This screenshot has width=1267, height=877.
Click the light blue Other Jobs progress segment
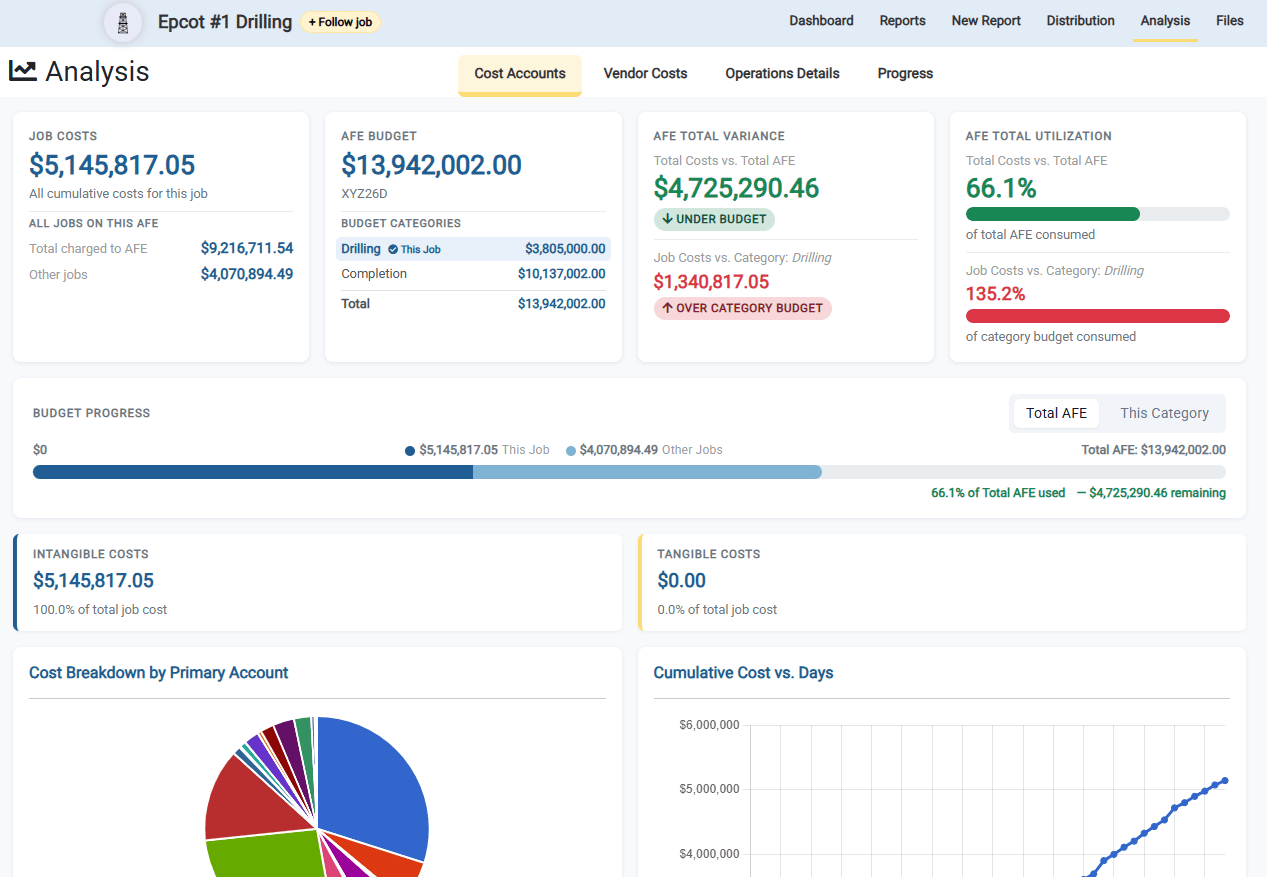tap(647, 472)
